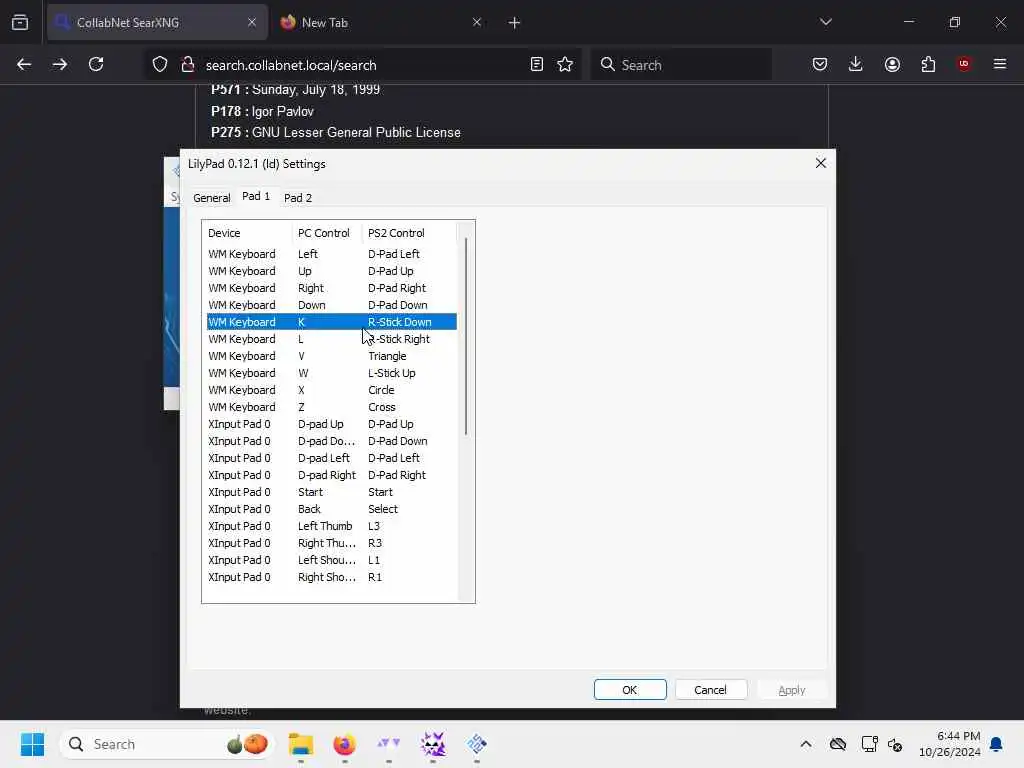Click the Firefox Search box

(x=681, y=65)
